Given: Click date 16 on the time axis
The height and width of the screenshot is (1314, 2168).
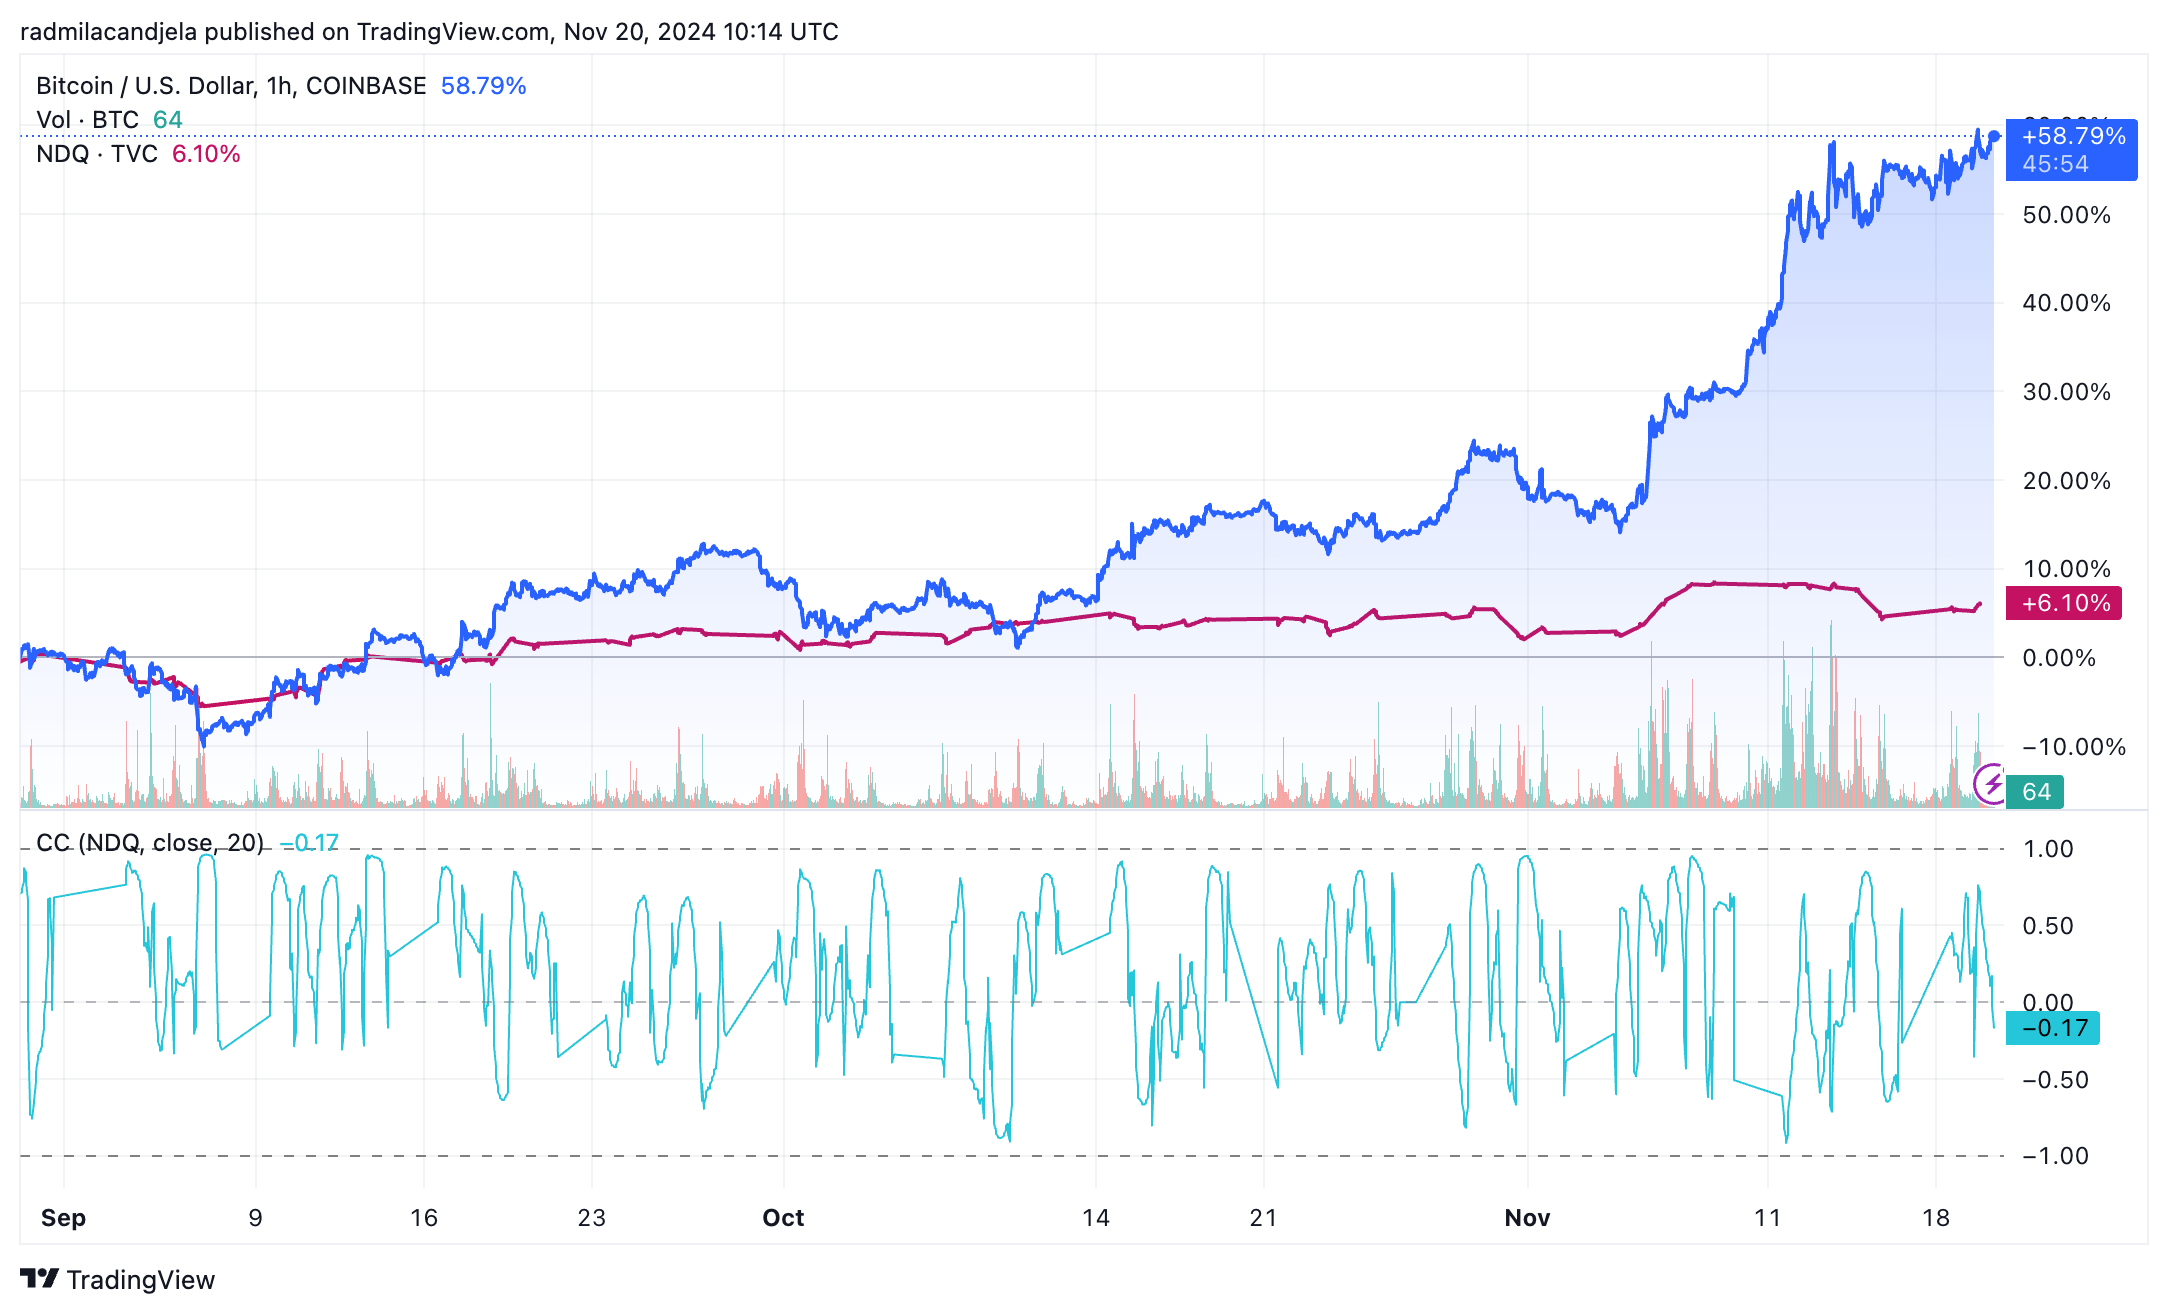Looking at the screenshot, I should pyautogui.click(x=424, y=1218).
